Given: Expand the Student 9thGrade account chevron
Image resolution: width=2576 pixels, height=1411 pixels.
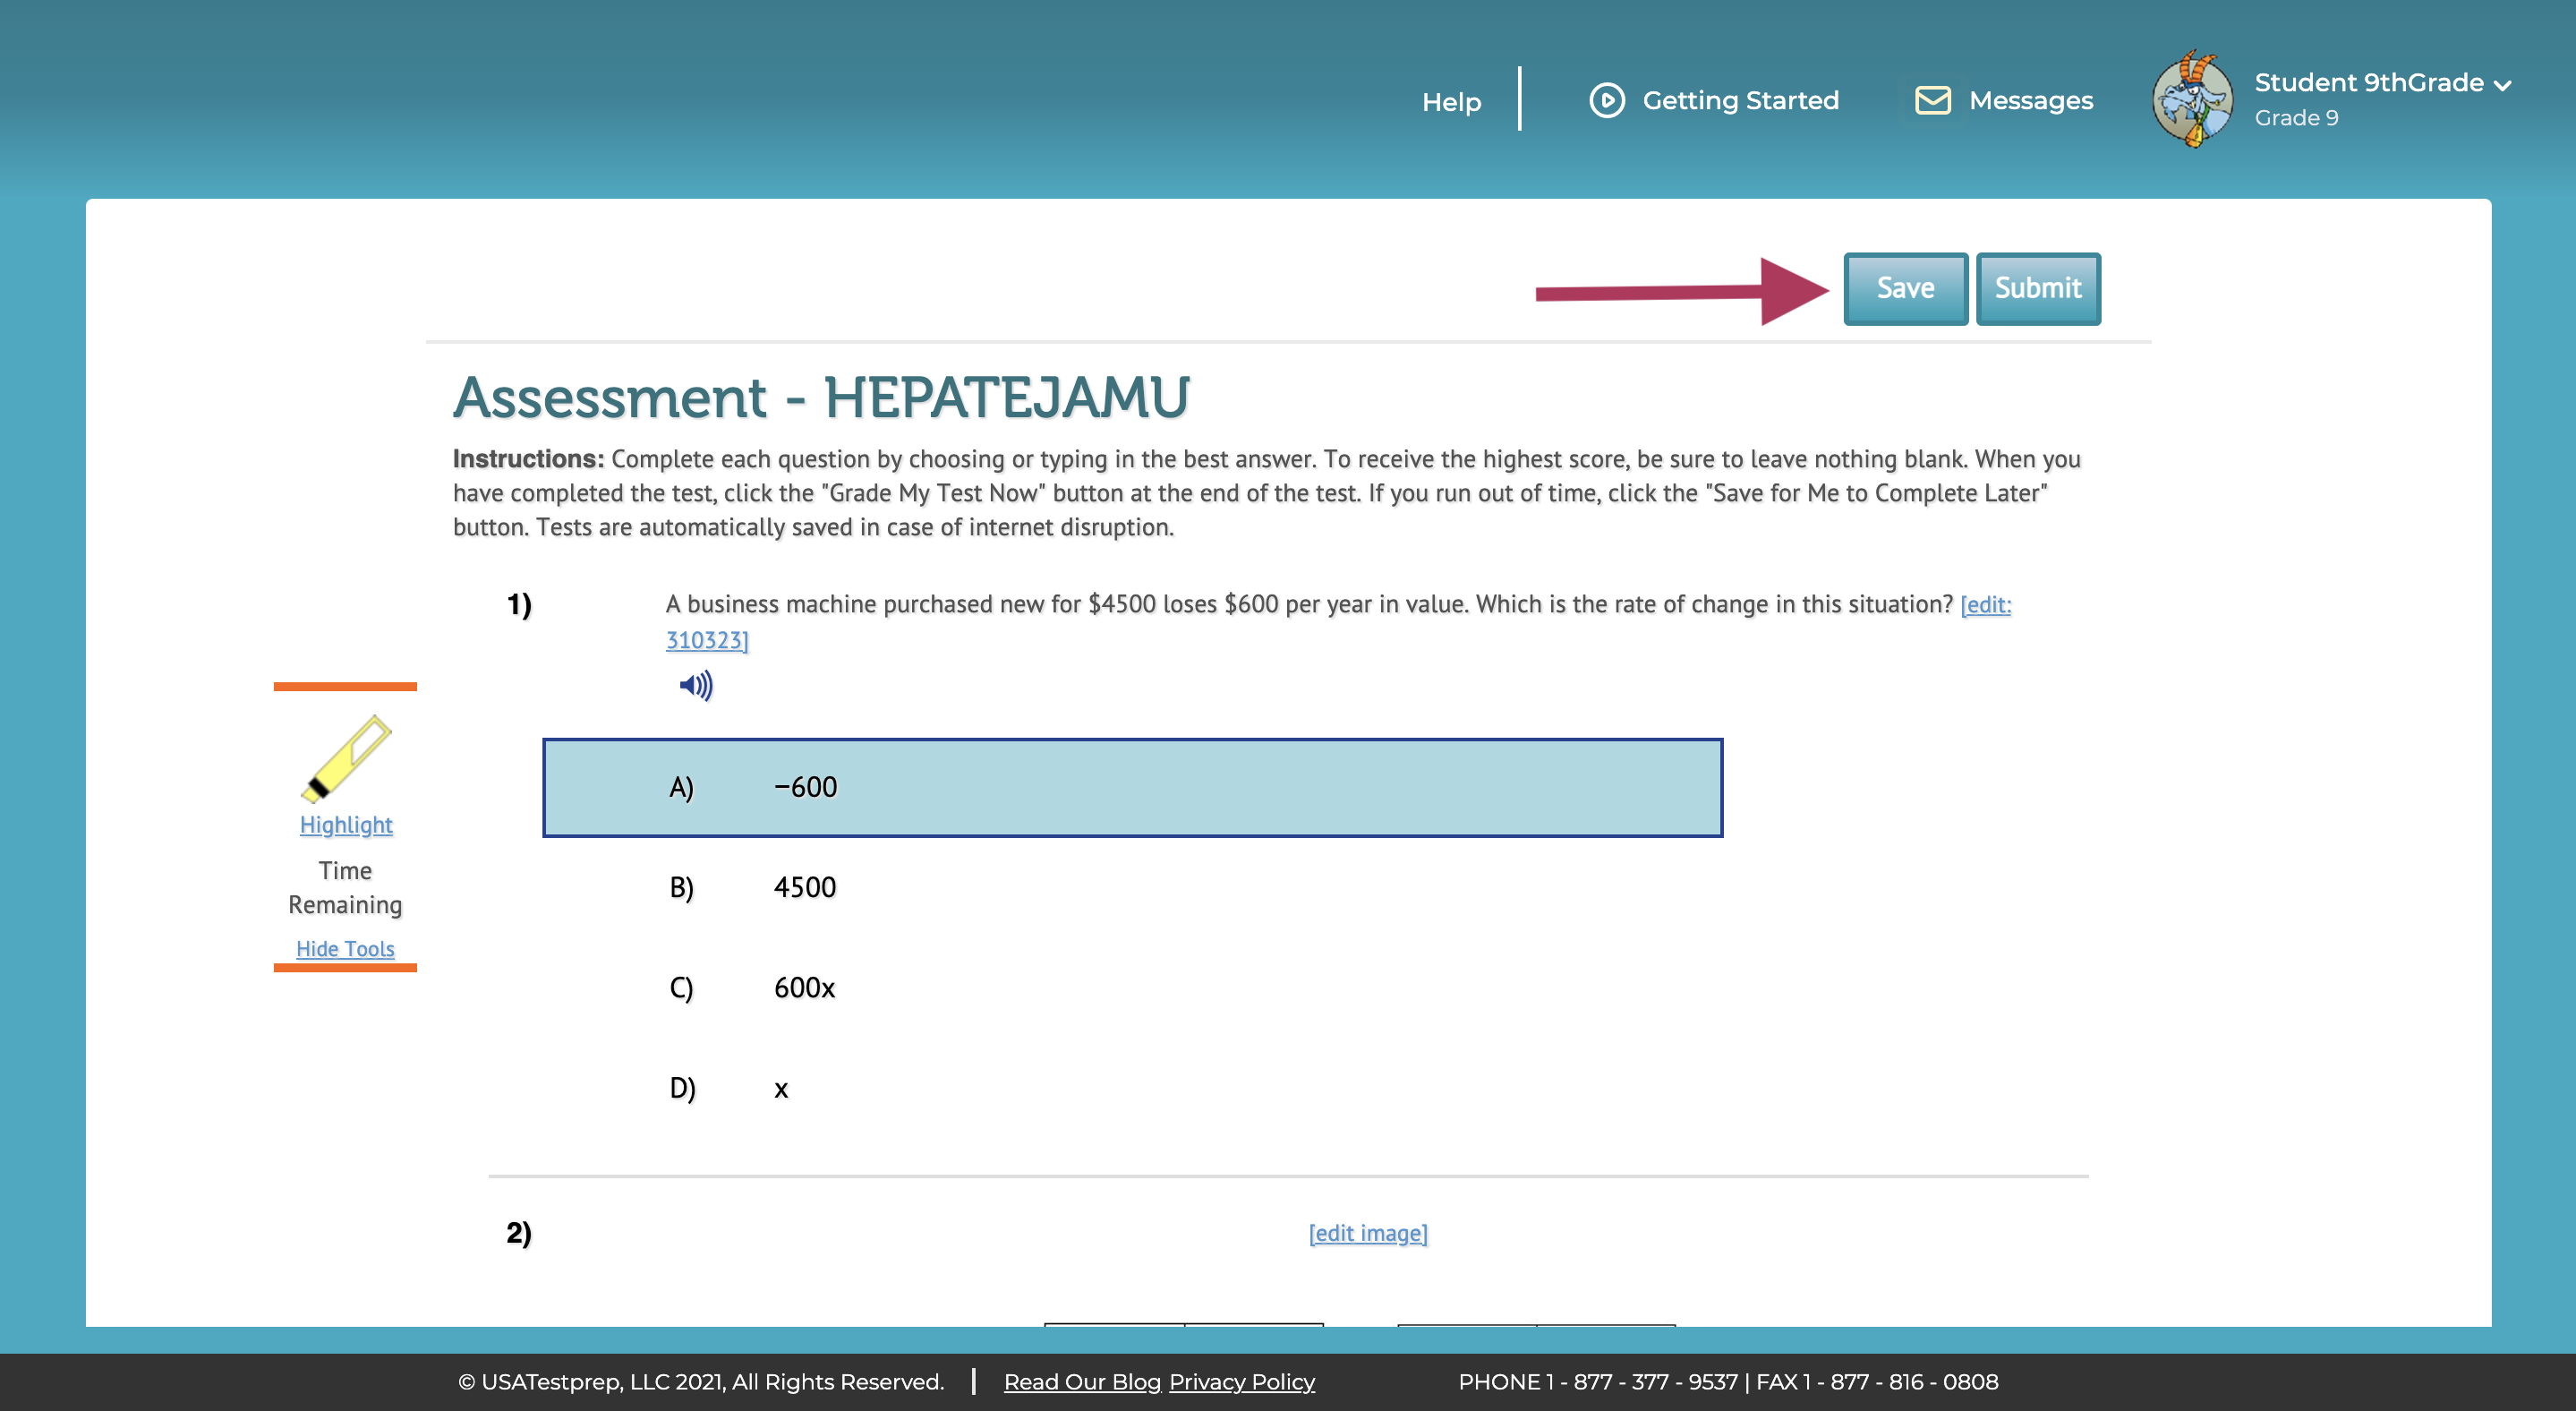Looking at the screenshot, I should (2503, 86).
